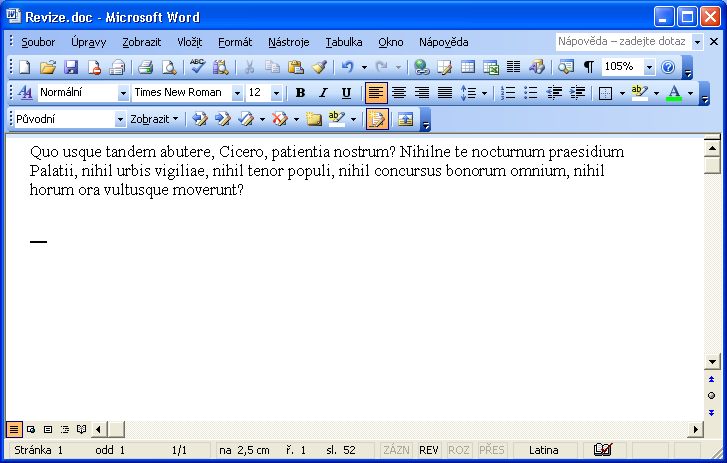
Task: Open the font size 12 dropdown
Action: [x=276, y=93]
